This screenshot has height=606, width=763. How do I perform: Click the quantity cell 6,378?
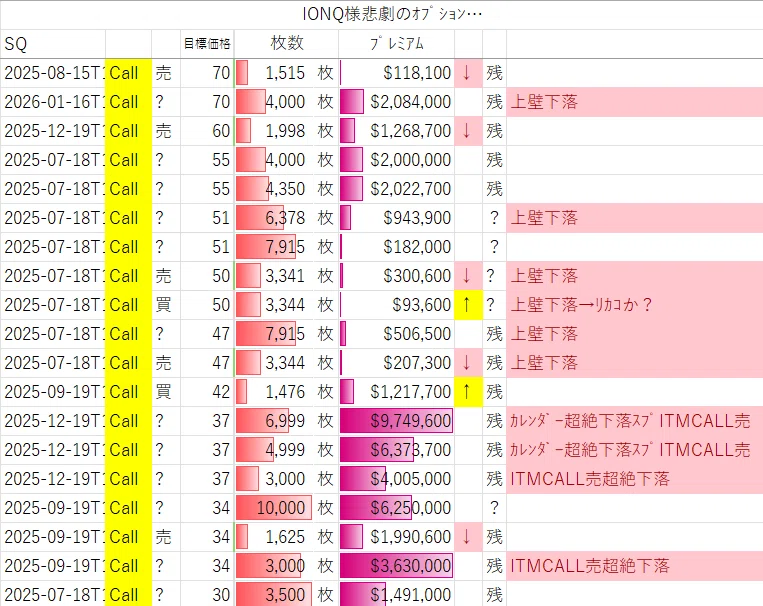(x=274, y=218)
